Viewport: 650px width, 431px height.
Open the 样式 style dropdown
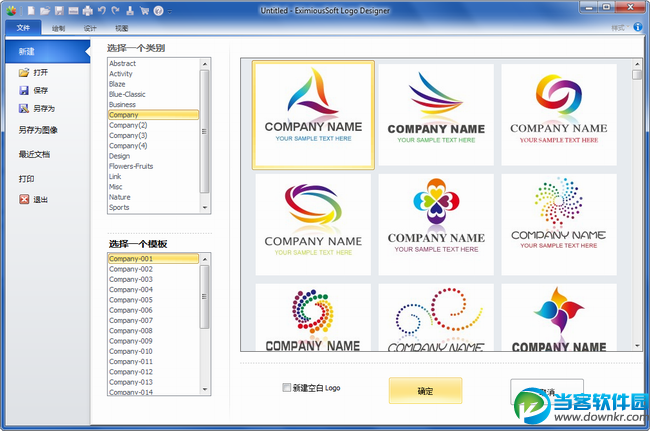pos(619,28)
